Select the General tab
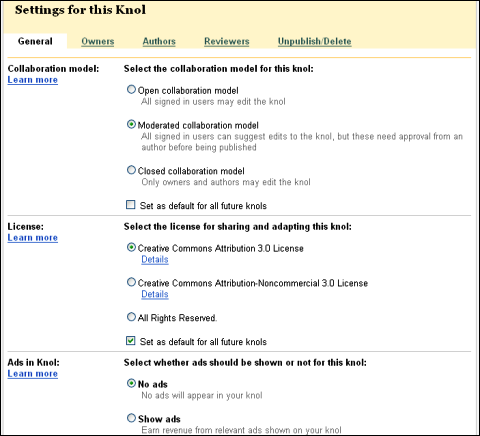 pos(35,41)
